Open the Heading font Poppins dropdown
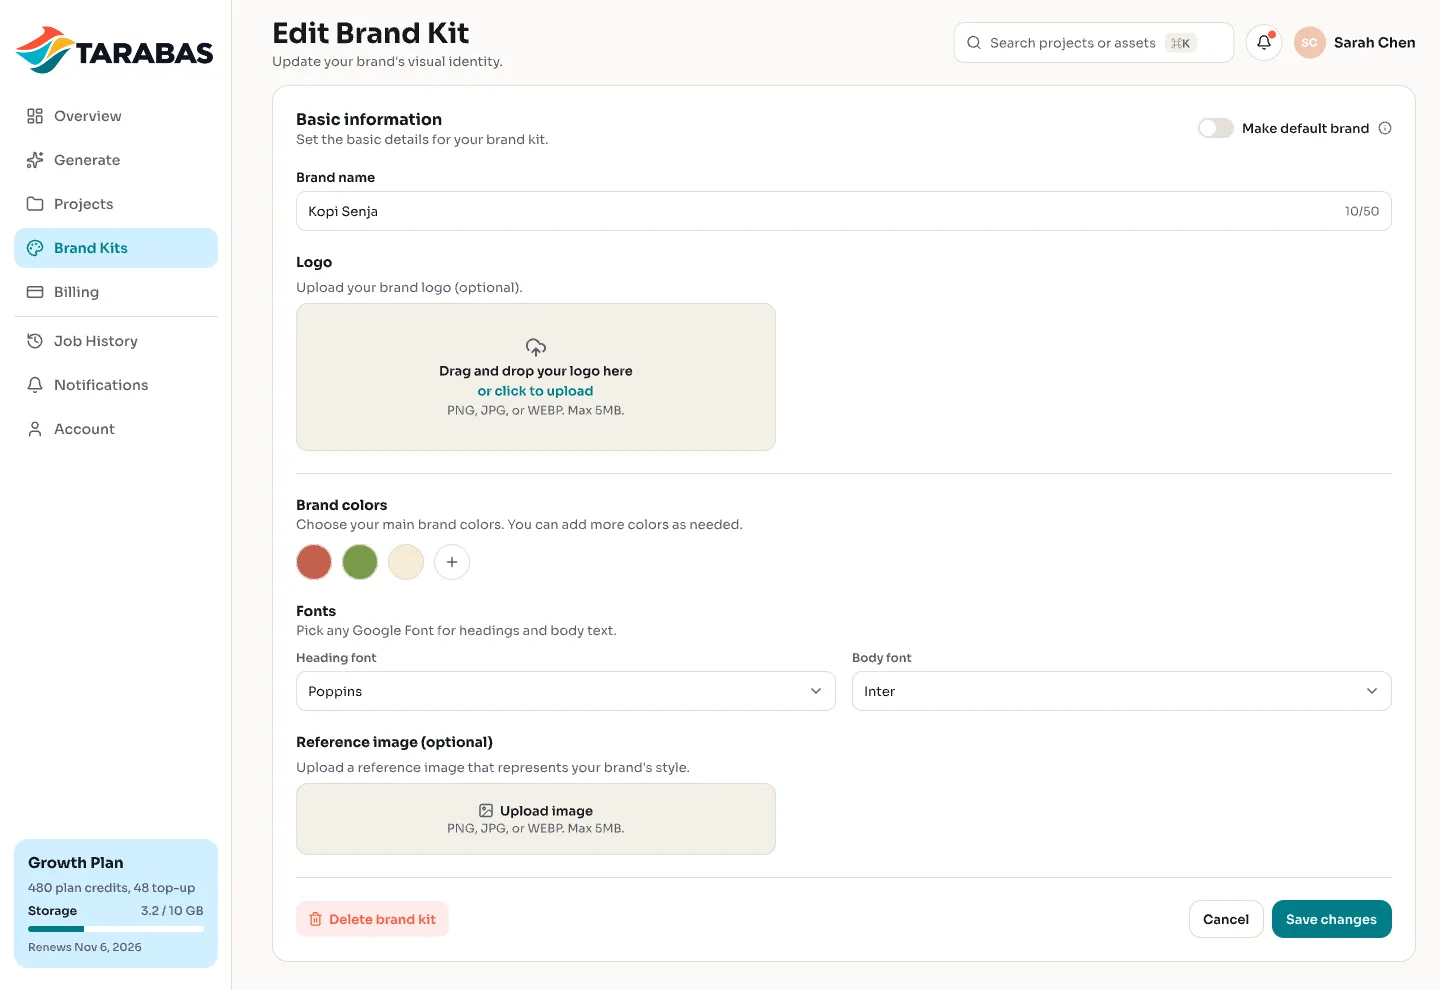 coord(566,691)
